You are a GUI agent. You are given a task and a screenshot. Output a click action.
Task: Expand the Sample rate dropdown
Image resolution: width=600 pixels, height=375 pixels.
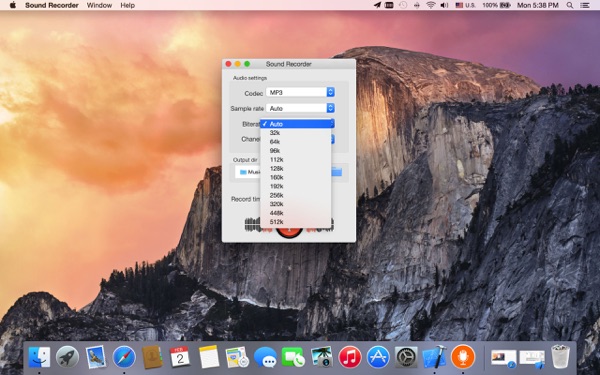(300, 108)
